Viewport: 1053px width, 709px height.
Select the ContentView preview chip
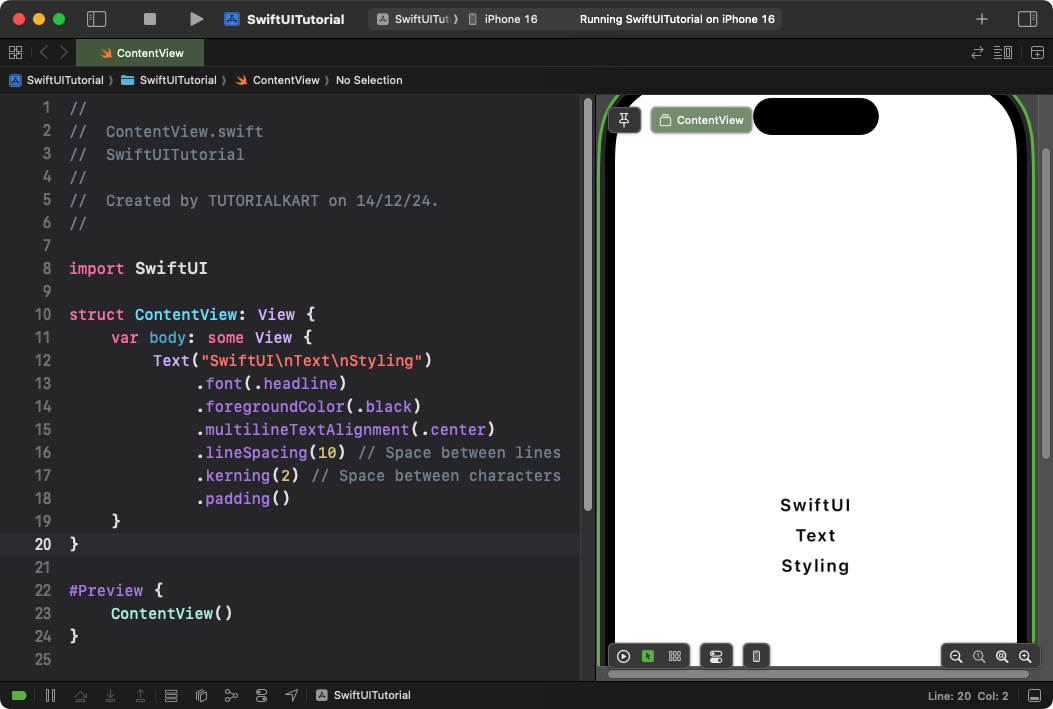[701, 120]
